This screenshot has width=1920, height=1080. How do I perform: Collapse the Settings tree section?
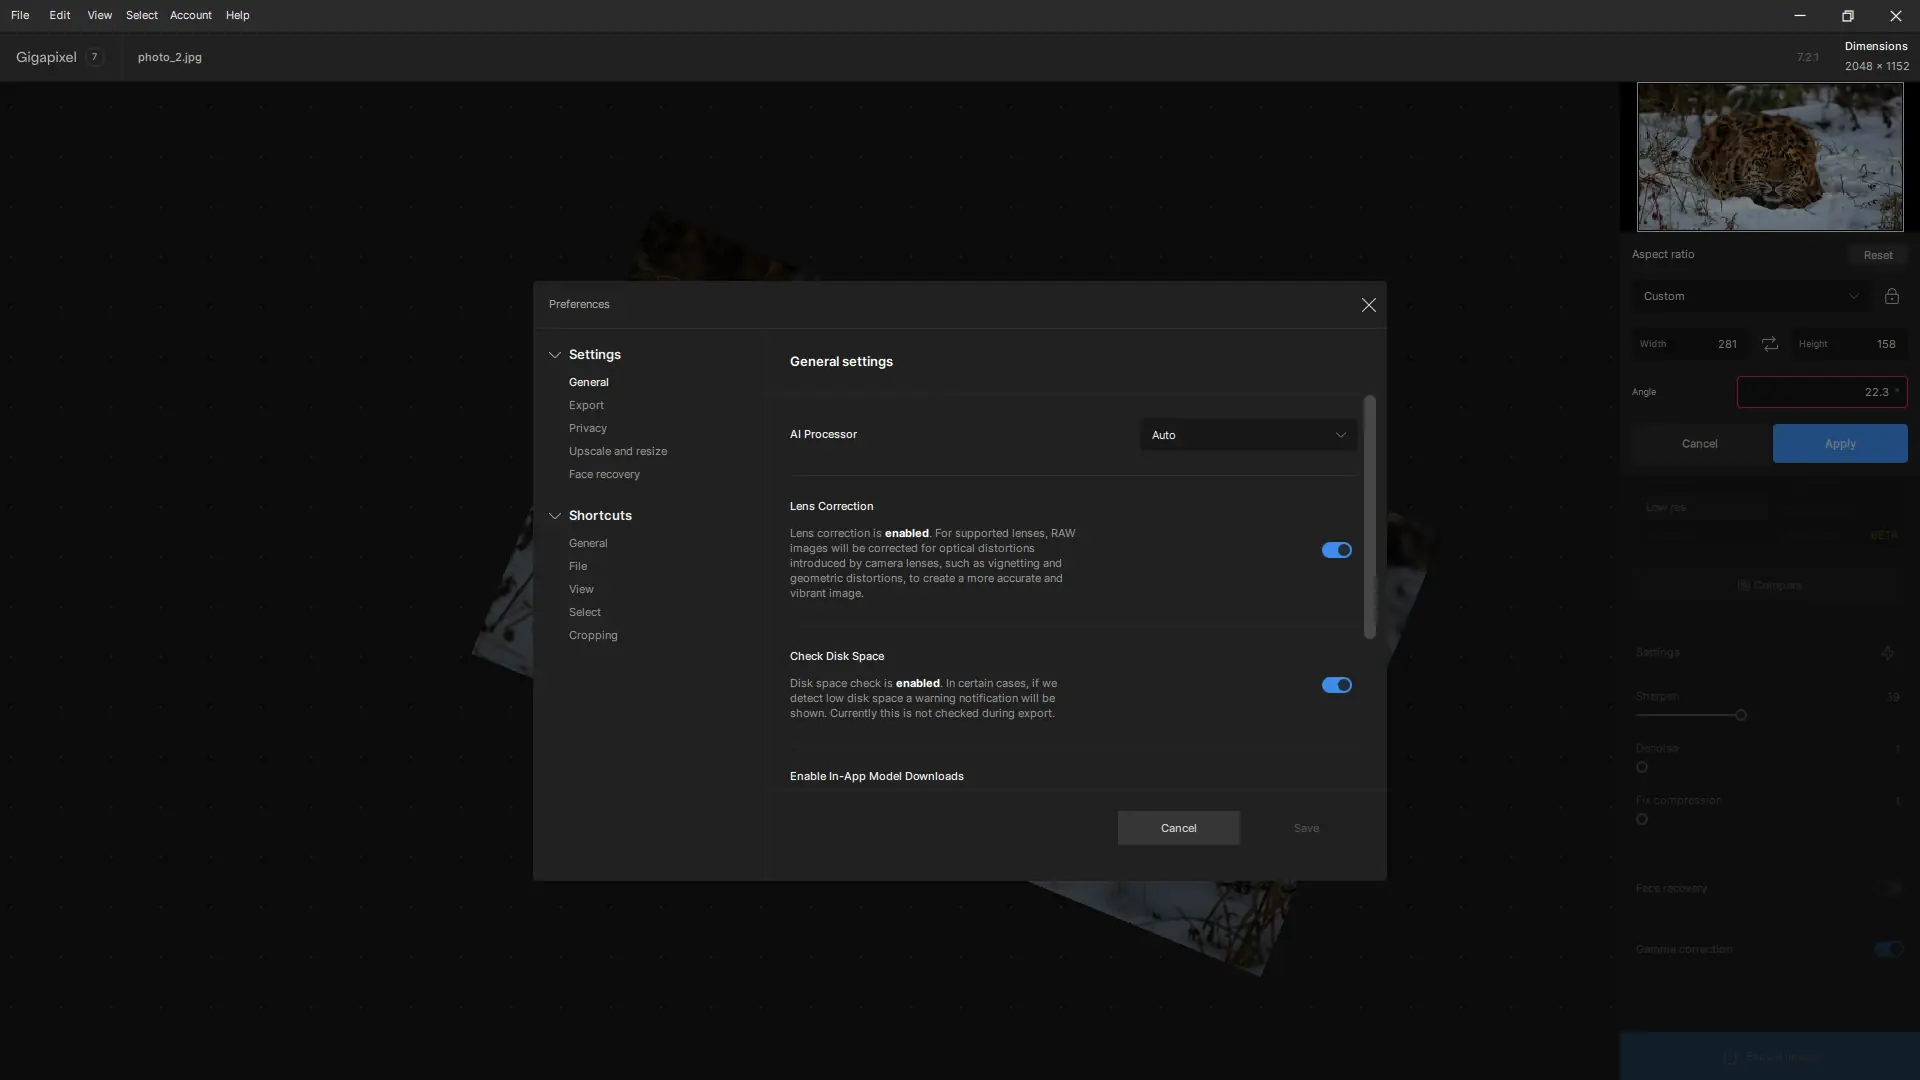click(x=555, y=355)
